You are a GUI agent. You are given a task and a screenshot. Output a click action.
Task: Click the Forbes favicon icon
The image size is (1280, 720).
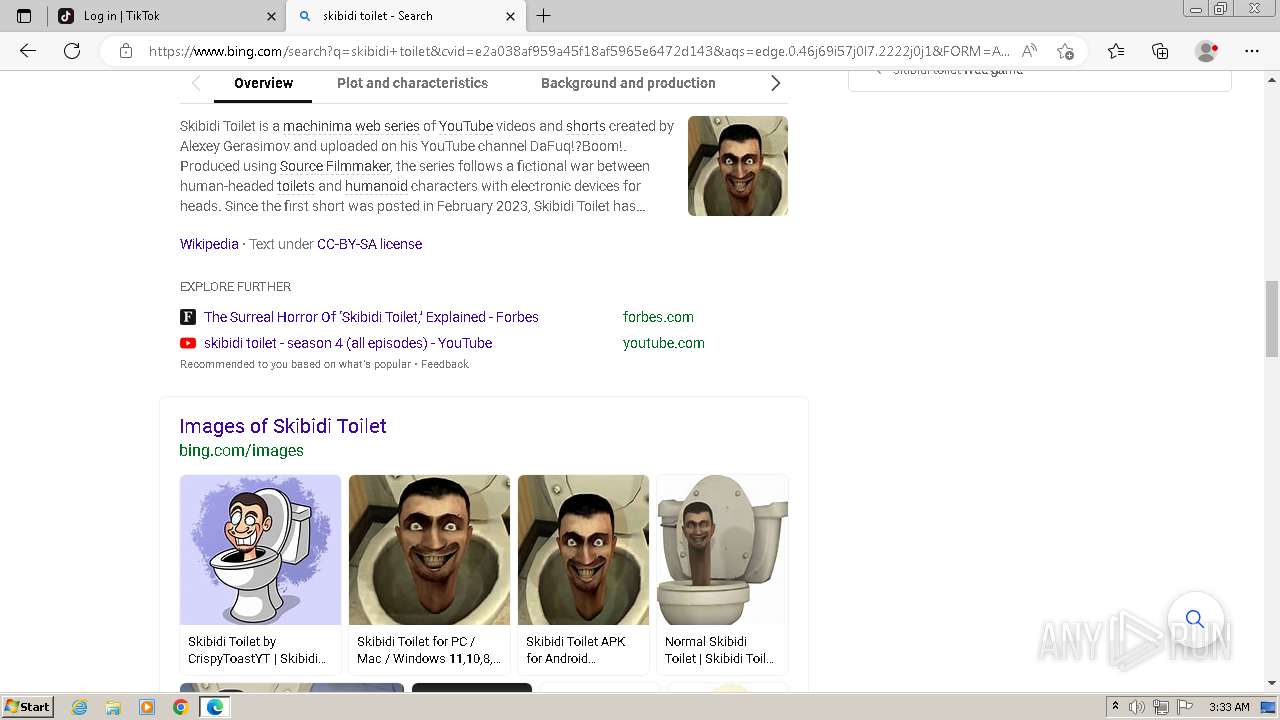(x=187, y=317)
